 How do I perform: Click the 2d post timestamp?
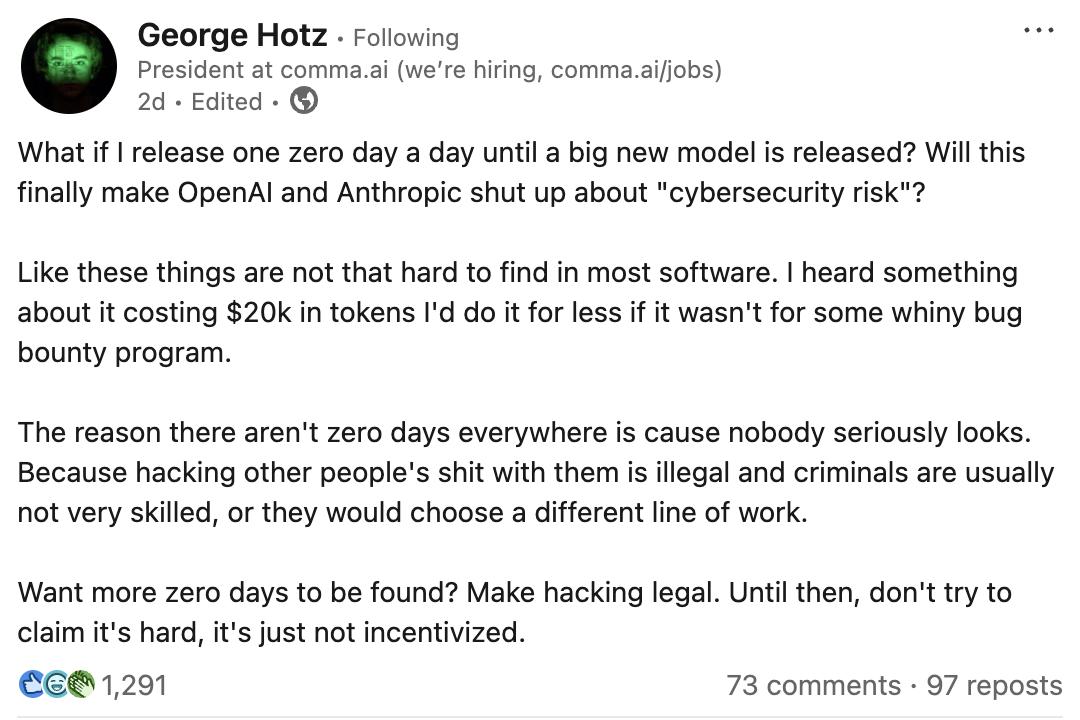click(x=151, y=102)
